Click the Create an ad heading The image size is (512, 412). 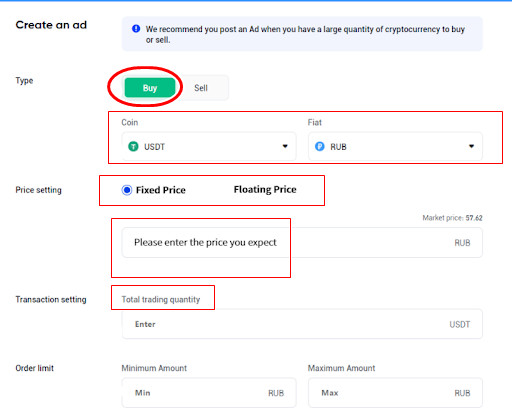(51, 25)
